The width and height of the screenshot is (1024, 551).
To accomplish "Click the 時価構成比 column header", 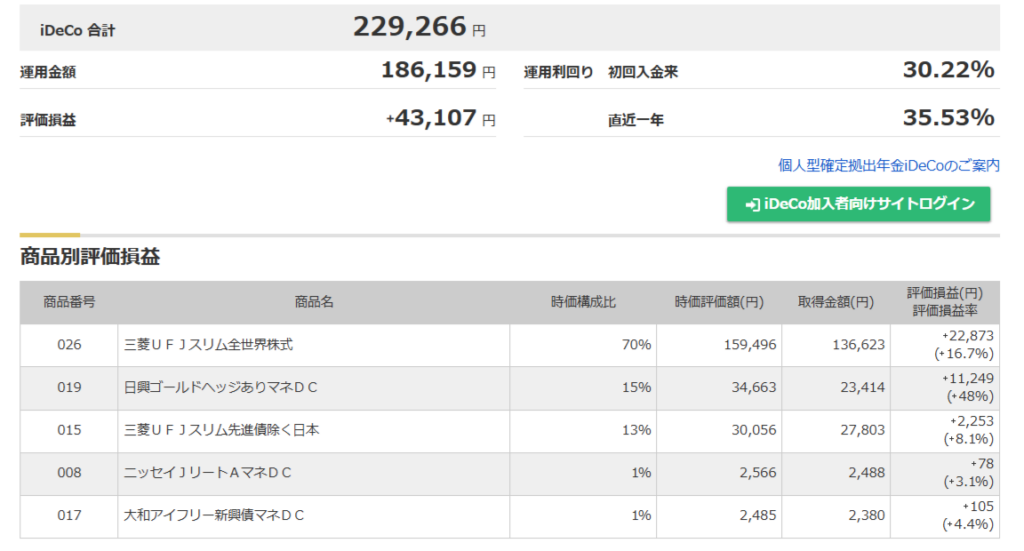I will pyautogui.click(x=583, y=302).
